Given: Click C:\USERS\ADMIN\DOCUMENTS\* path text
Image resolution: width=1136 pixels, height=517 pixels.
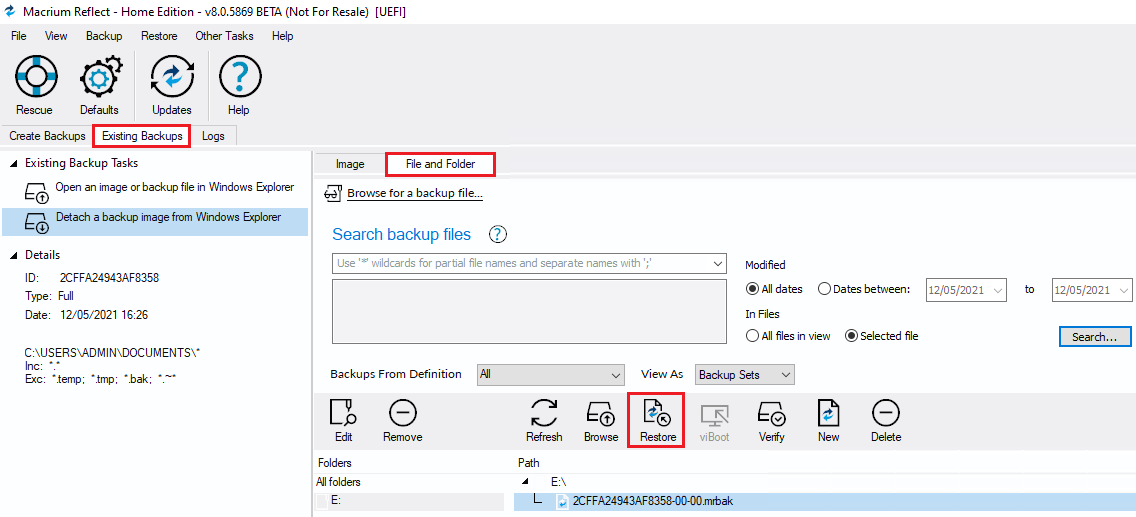Looking at the screenshot, I should [112, 352].
